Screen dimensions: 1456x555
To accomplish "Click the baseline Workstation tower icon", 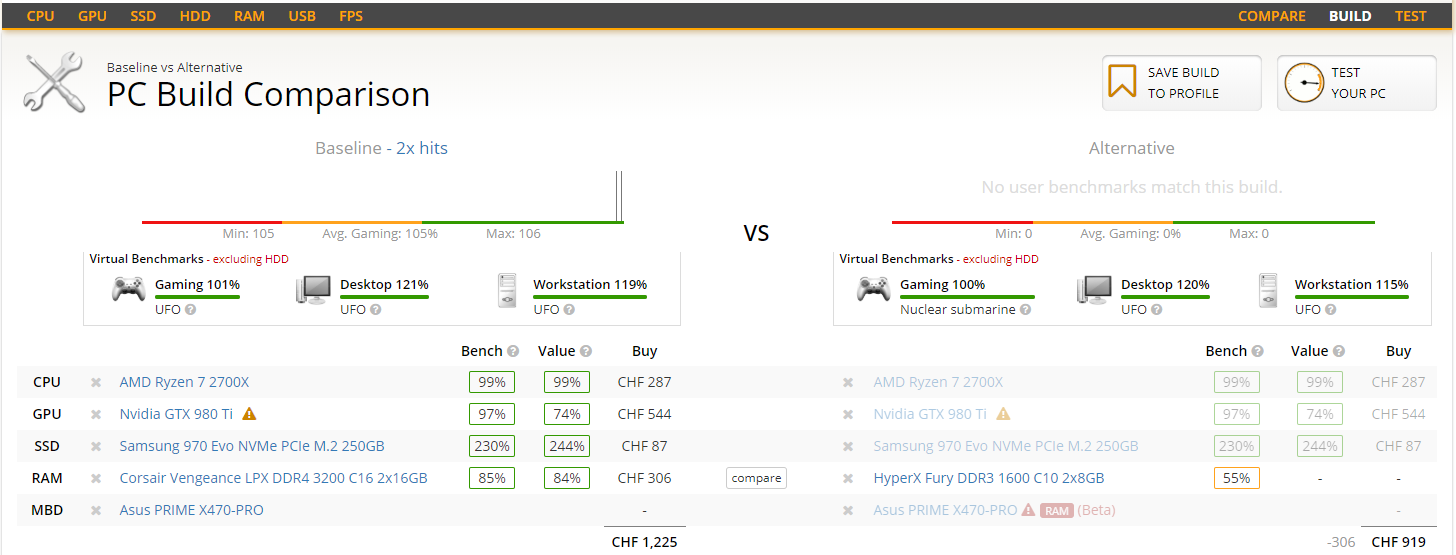I will click(x=508, y=289).
